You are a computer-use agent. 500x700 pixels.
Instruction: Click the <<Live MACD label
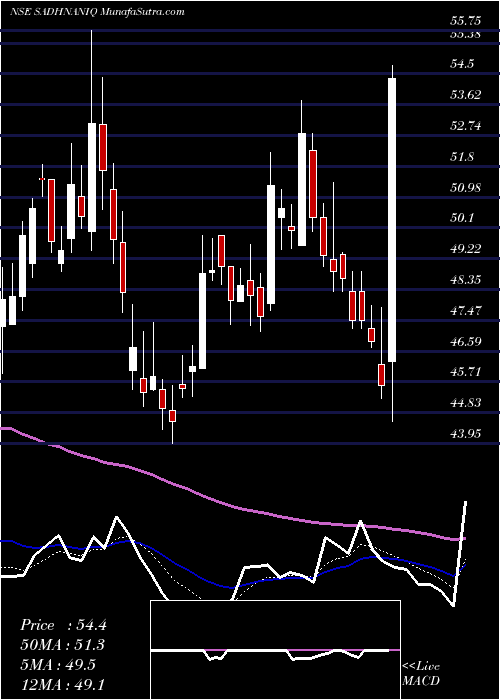click(421, 674)
